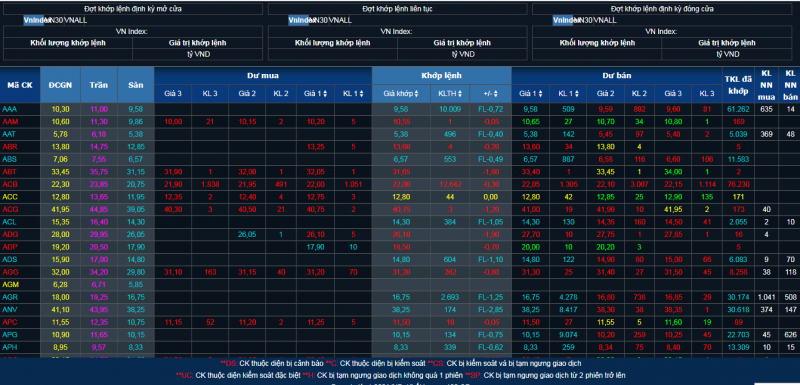Sort by Giá khớp column arrows

(417, 94)
